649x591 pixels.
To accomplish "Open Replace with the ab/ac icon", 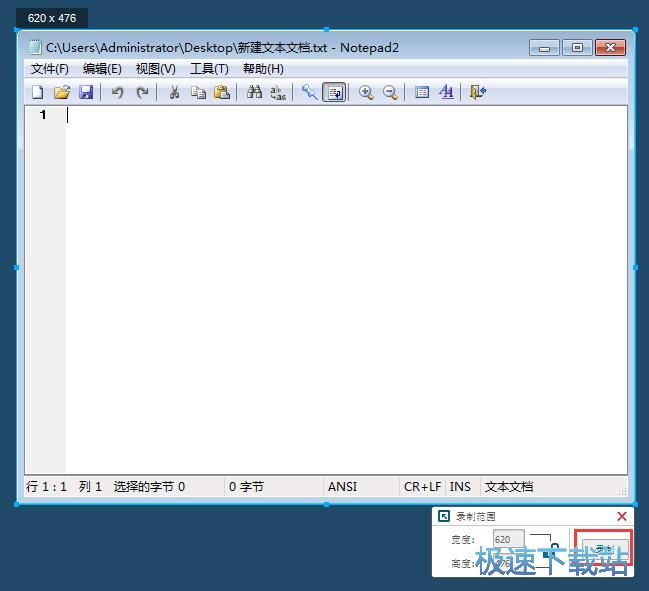I will [278, 92].
